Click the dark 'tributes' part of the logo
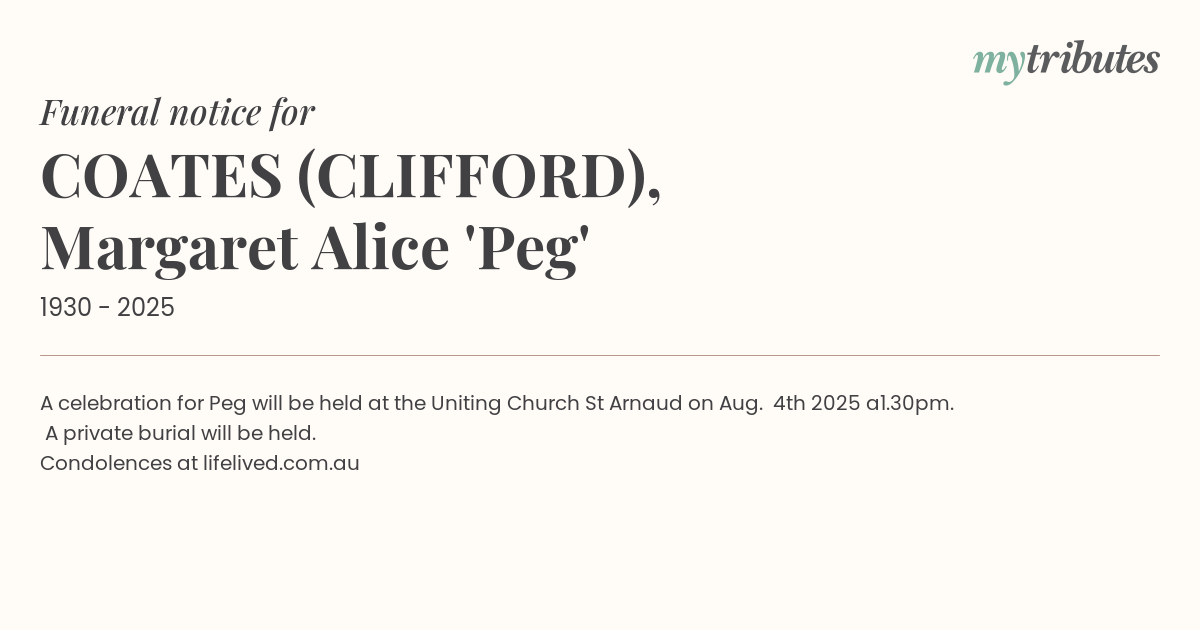 pos(1092,60)
